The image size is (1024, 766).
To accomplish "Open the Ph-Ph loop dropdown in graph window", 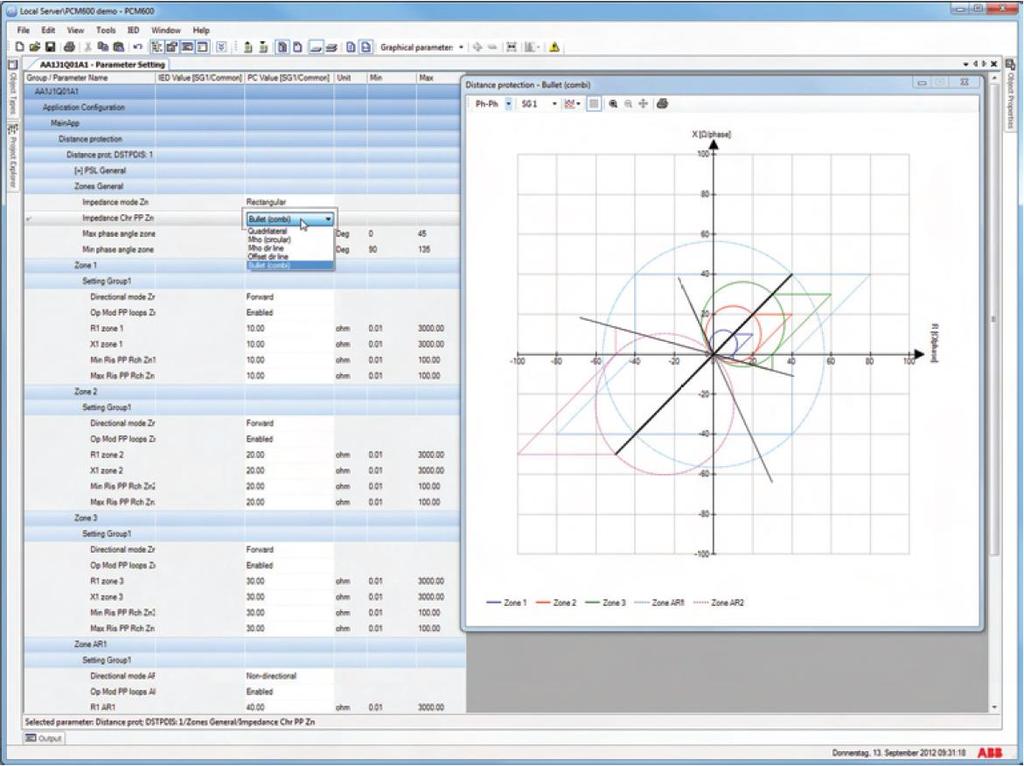I will (x=509, y=104).
